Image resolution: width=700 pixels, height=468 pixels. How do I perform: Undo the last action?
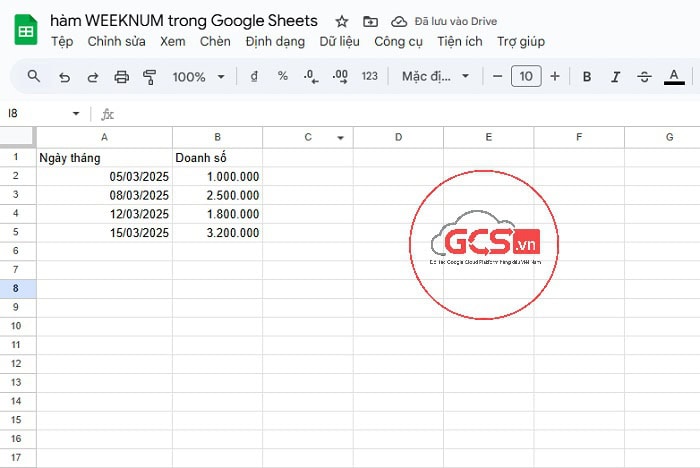pos(64,76)
